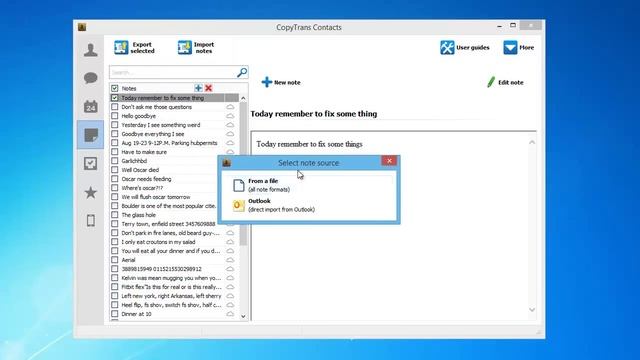Click the search magnifier icon
Viewport: 640px width, 360px height.
point(242,72)
